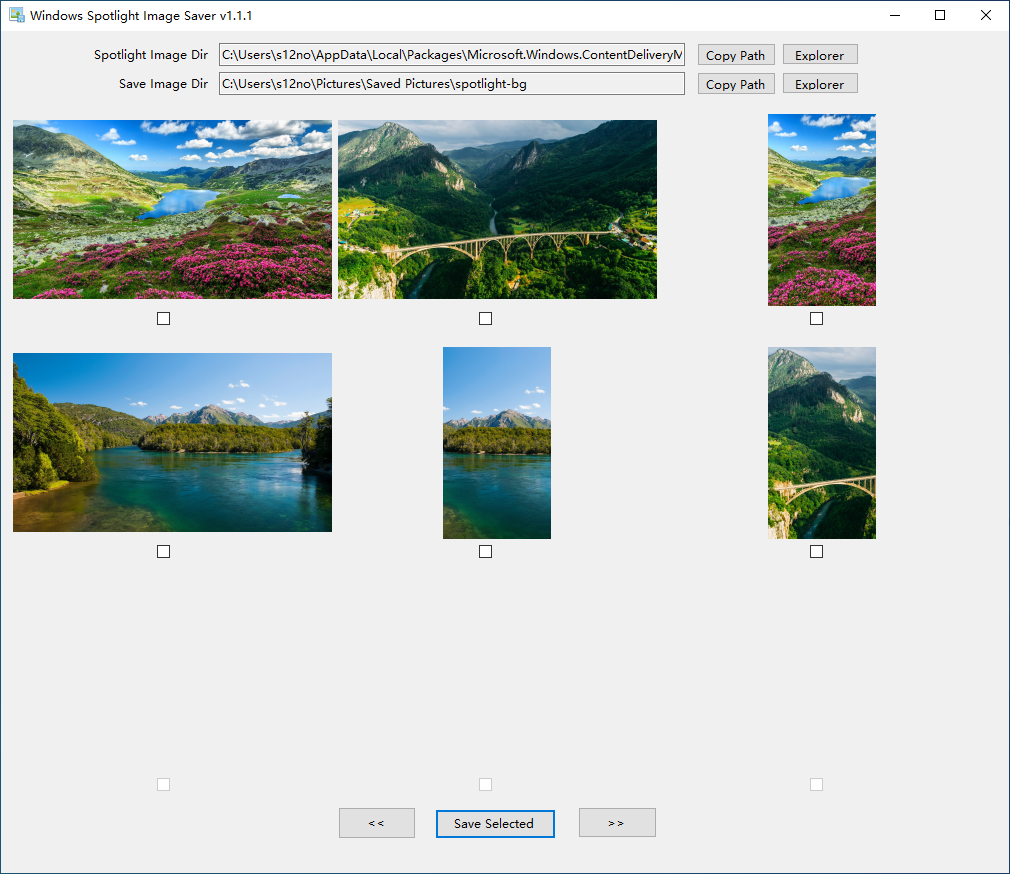This screenshot has width=1010, height=874.
Task: Click the leftmost empty checkbox in the bottom row
Action: 163,784
